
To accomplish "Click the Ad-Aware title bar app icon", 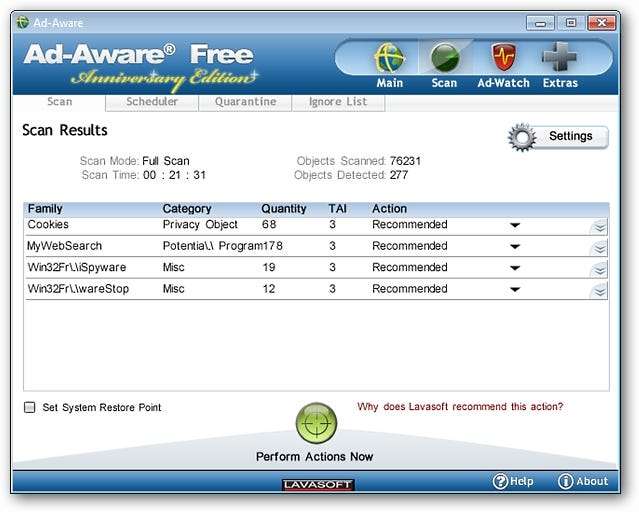I will [22, 22].
